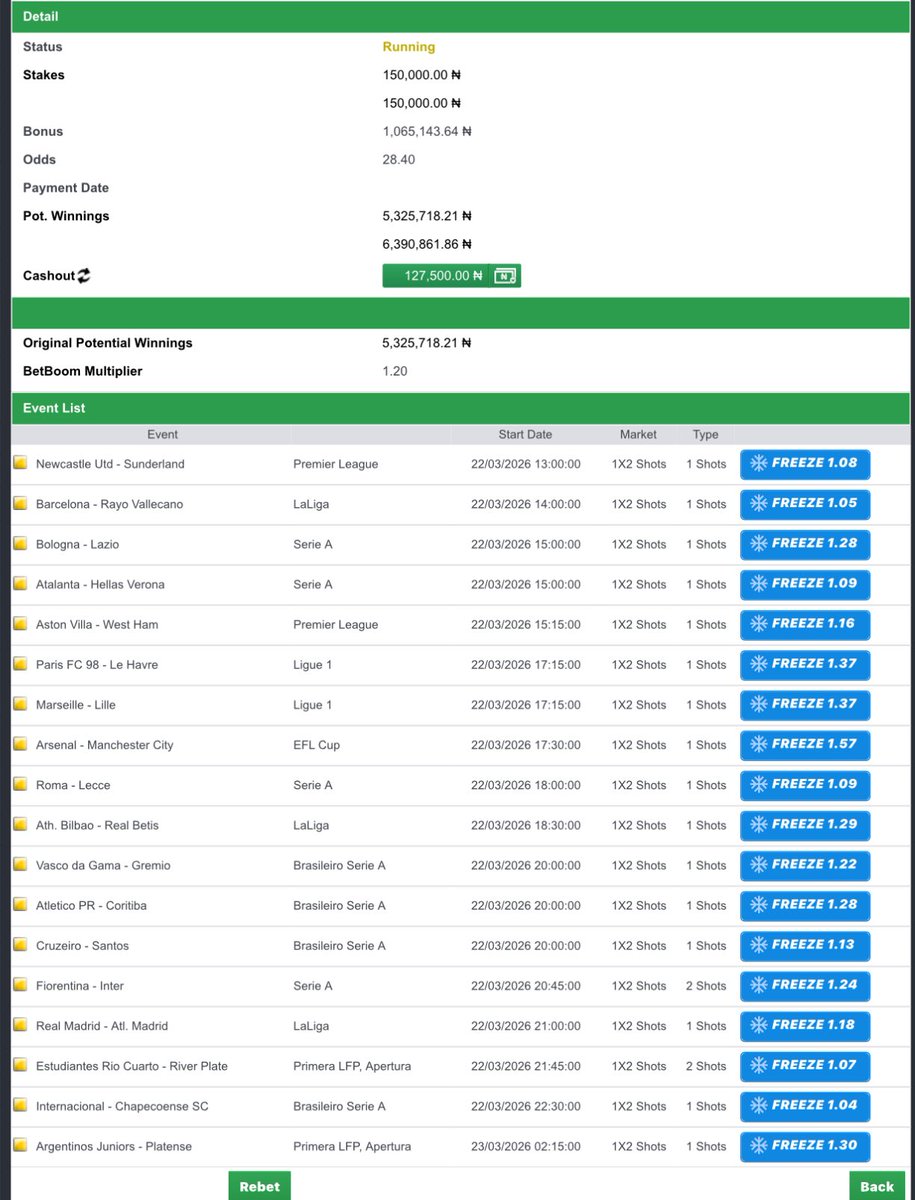
Task: Select the Real Madrid - Atl. Madrid event name
Action: click(102, 1026)
